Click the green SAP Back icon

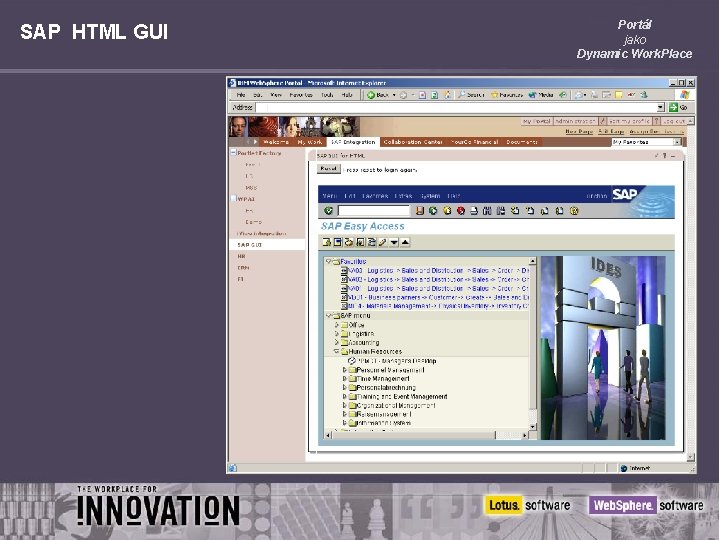(433, 211)
